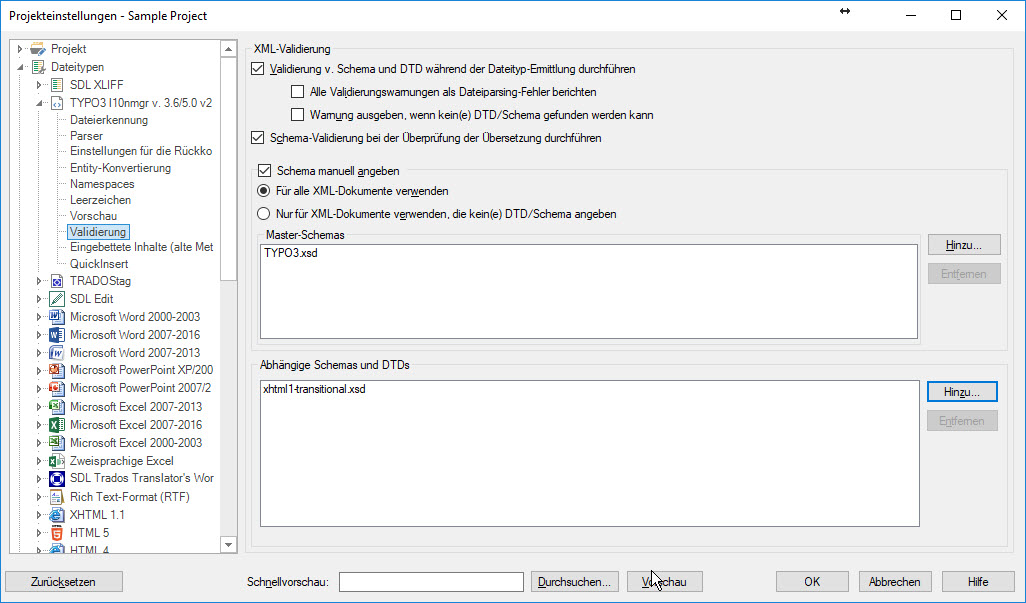Collapse the TYPO3 l10nmgr node
This screenshot has width=1026, height=603.
tap(39, 103)
